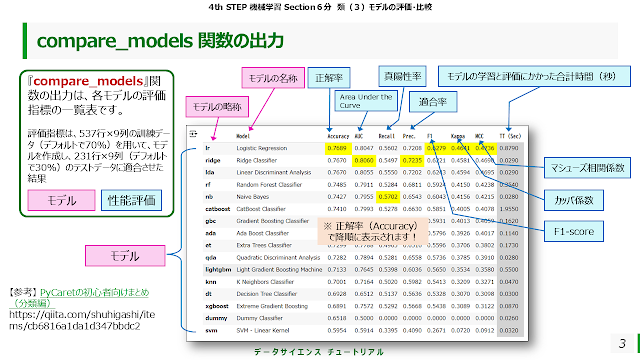Viewport: 640px width, 360px height.
Task: Click the 'Accuracy' column header
Action: (338, 136)
